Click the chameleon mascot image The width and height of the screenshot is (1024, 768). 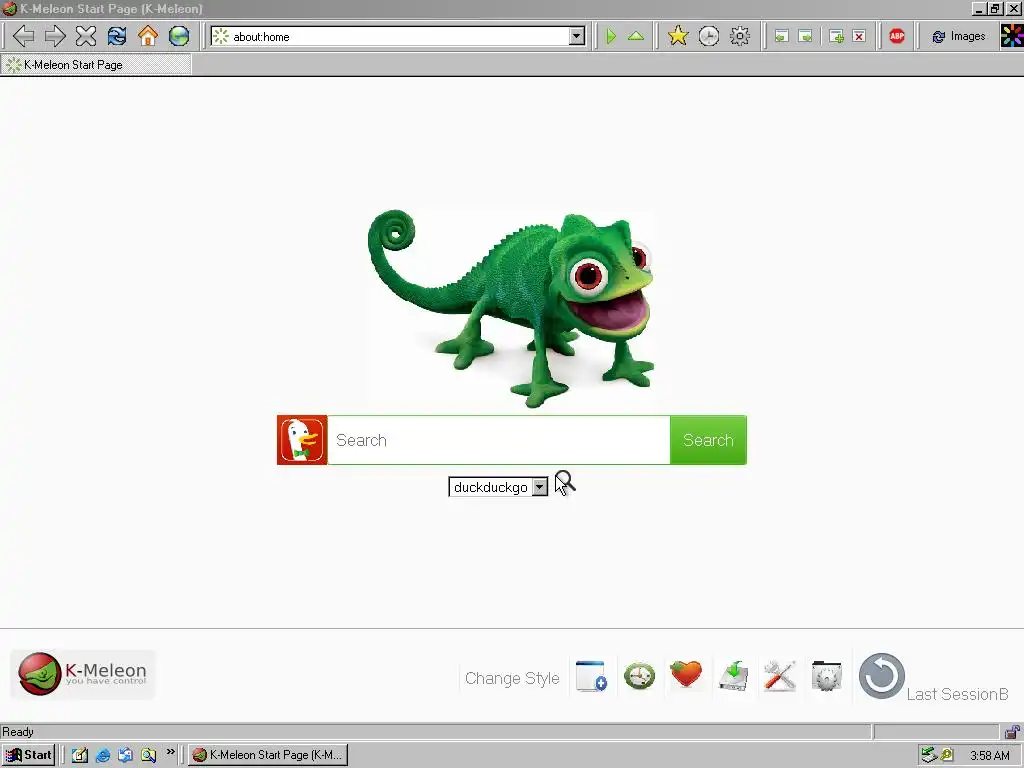(x=511, y=308)
